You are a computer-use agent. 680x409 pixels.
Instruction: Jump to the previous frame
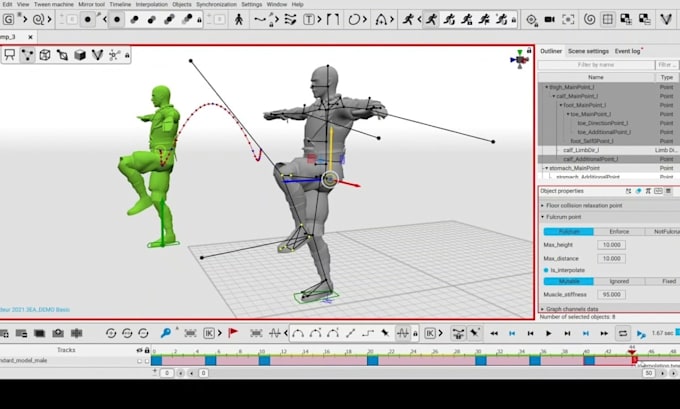[x=530, y=334]
